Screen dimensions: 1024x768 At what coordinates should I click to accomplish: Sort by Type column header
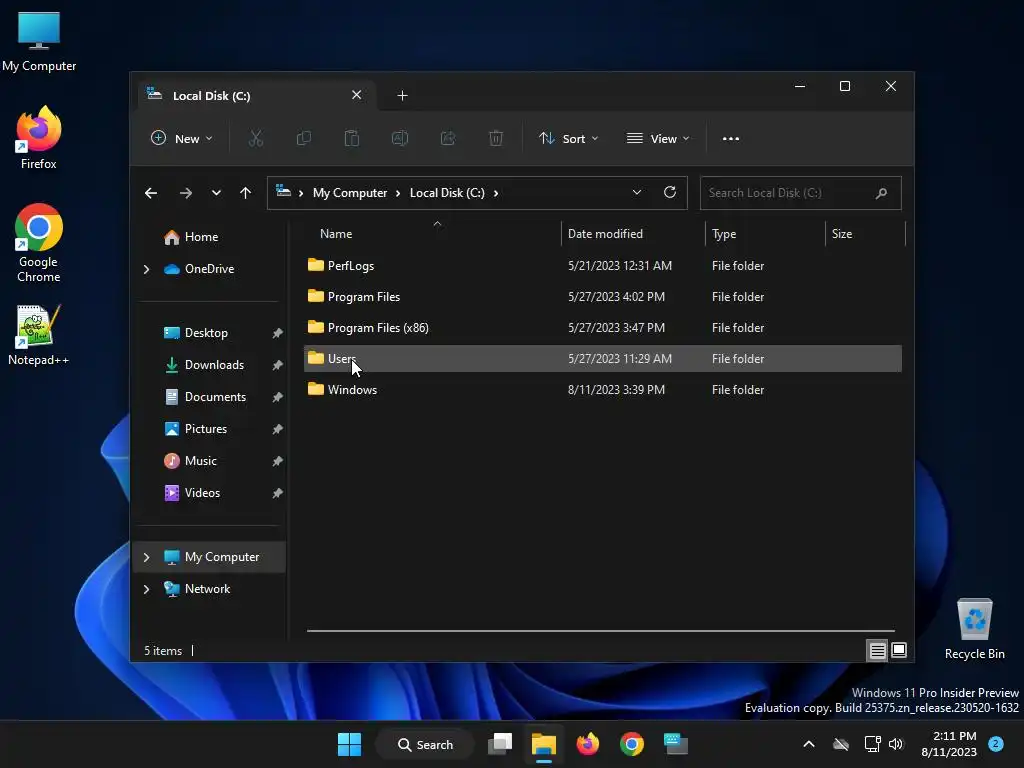coord(765,234)
